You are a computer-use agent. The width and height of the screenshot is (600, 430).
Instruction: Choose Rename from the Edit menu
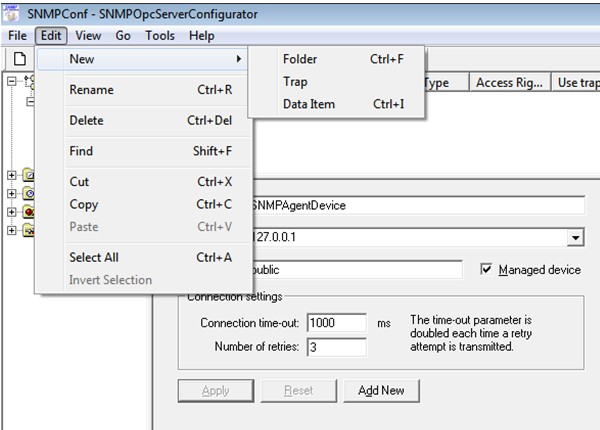(144, 90)
